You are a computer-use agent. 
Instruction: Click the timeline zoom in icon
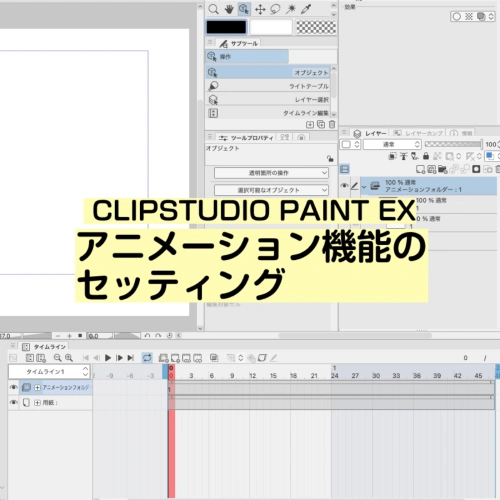tap(69, 358)
